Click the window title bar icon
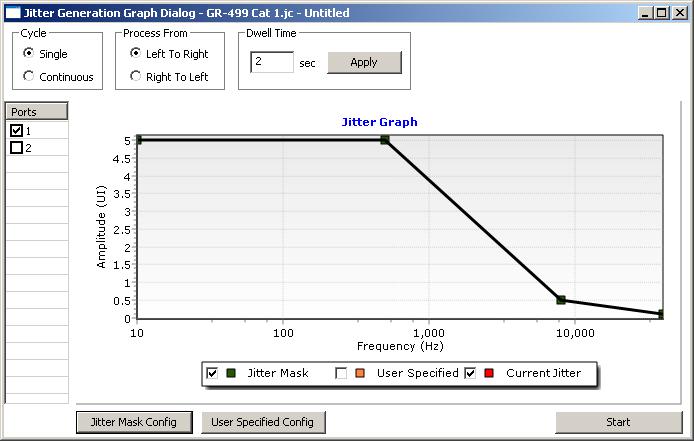Screen dimensions: 694x441 [12, 13]
